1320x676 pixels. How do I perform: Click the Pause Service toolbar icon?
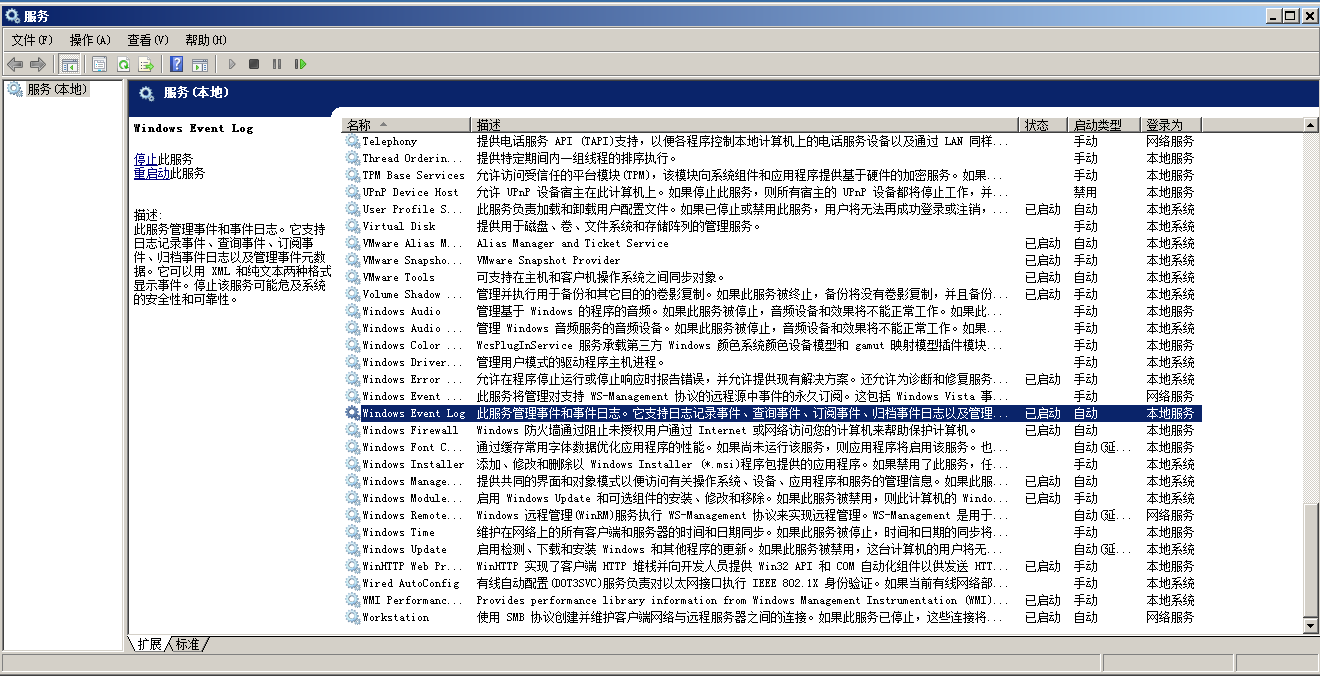(277, 64)
